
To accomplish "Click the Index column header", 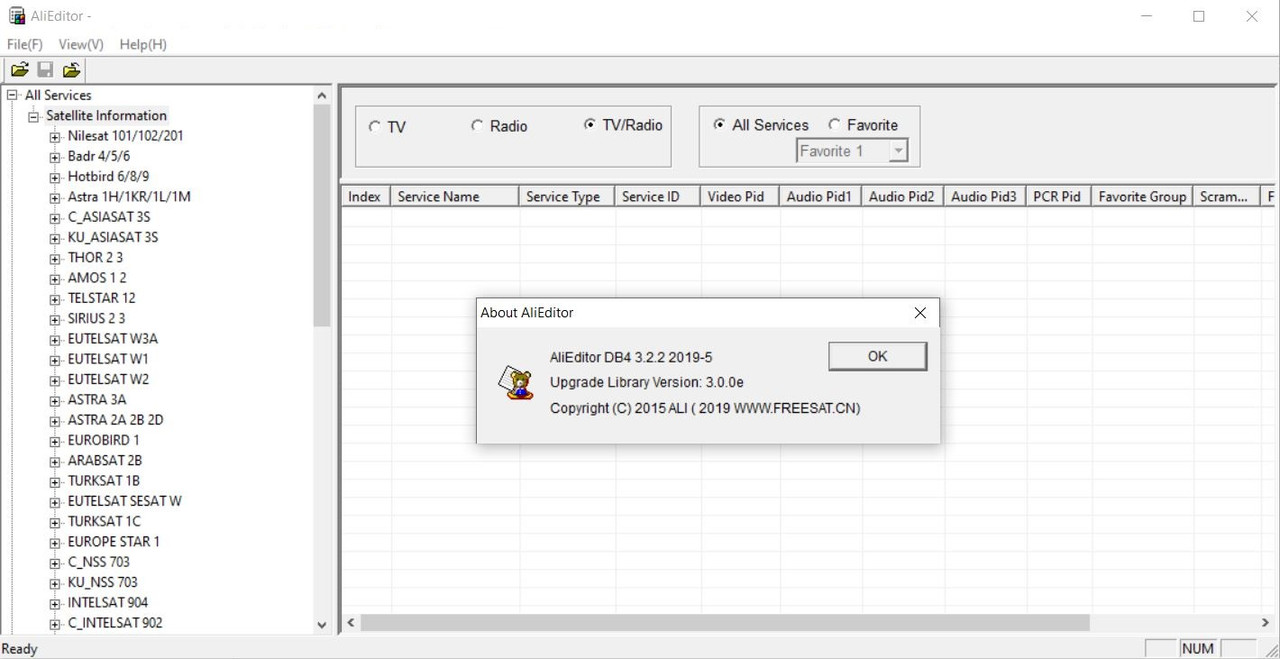I will 366,197.
